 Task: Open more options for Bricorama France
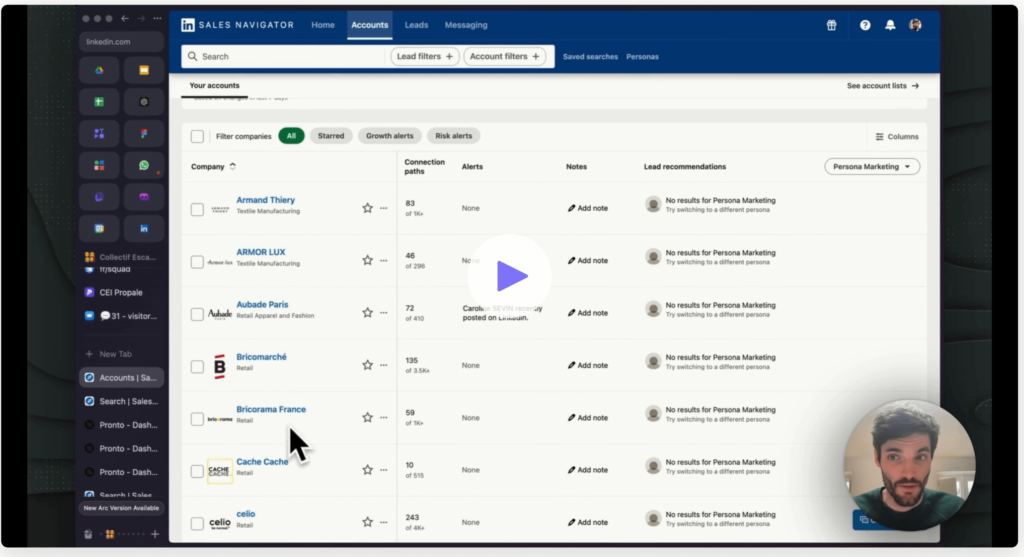click(x=384, y=417)
